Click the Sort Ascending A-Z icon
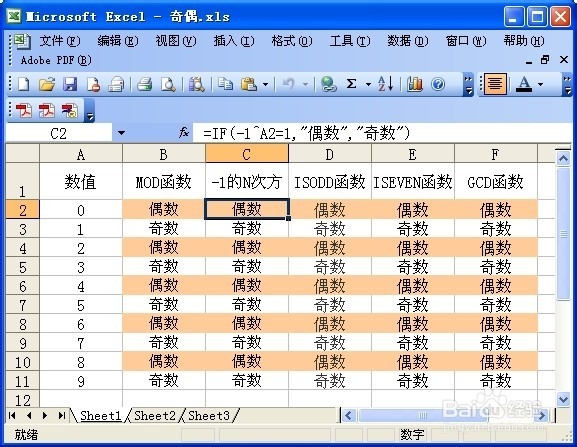This screenshot has height=447, width=577. [385, 84]
